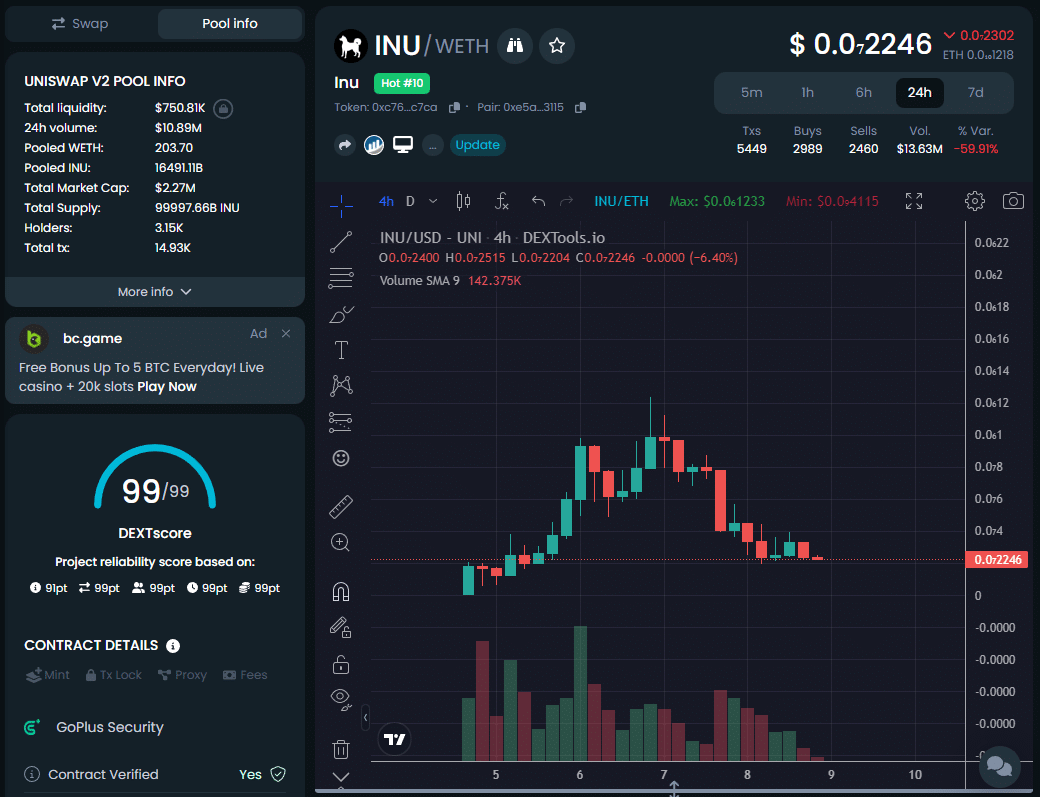Switch to the Pool info tab

230,24
